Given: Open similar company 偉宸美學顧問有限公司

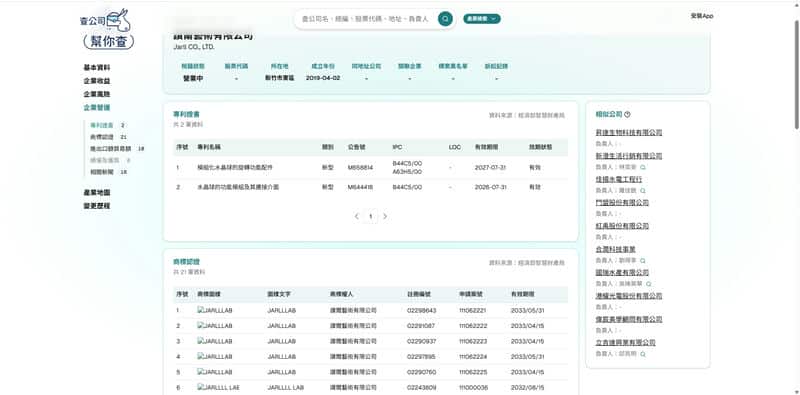Looking at the screenshot, I should point(629,319).
